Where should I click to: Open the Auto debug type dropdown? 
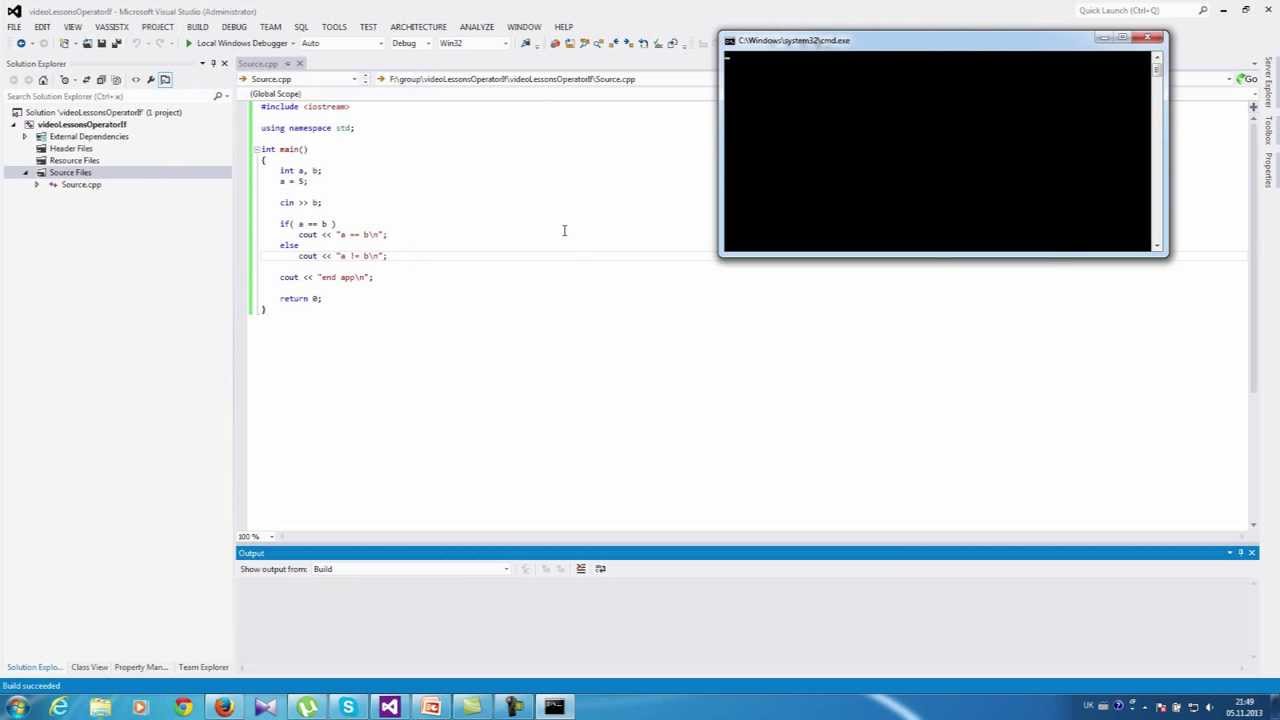click(x=341, y=43)
